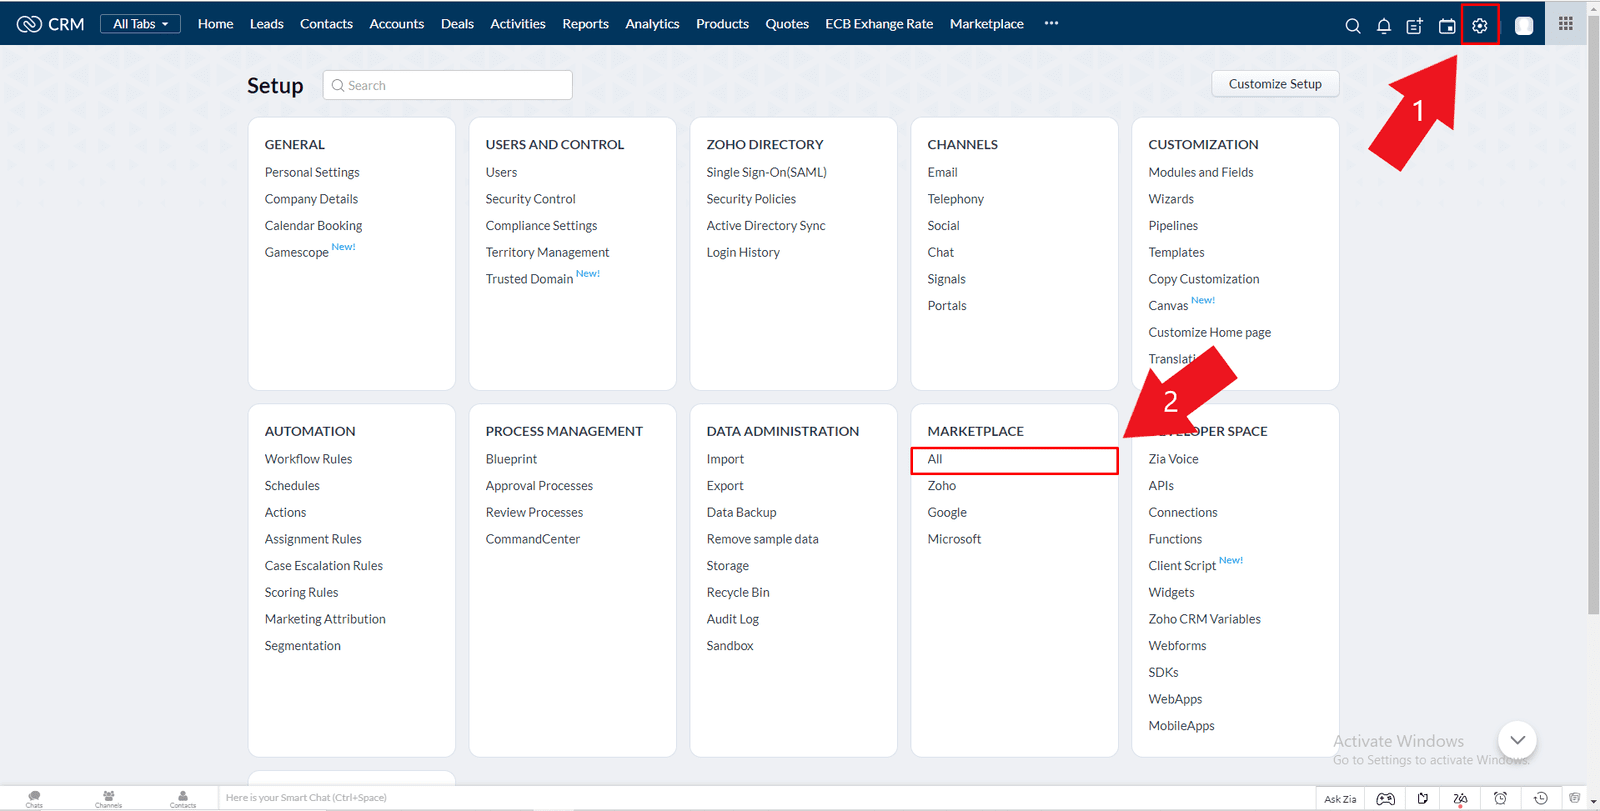Open the recent items history icon
Screen dimensions: 1600x811
(1541, 798)
